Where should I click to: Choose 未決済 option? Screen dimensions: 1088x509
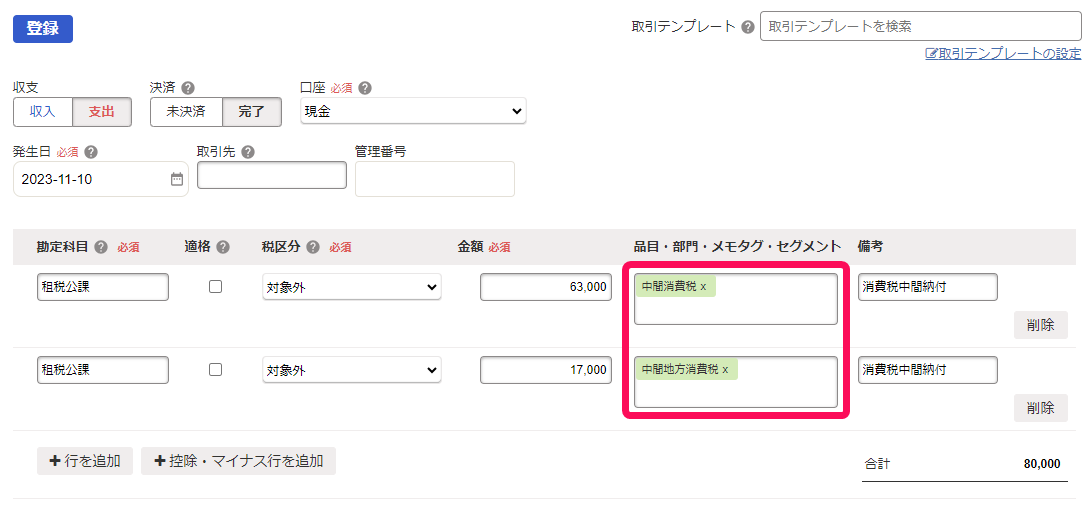186,112
